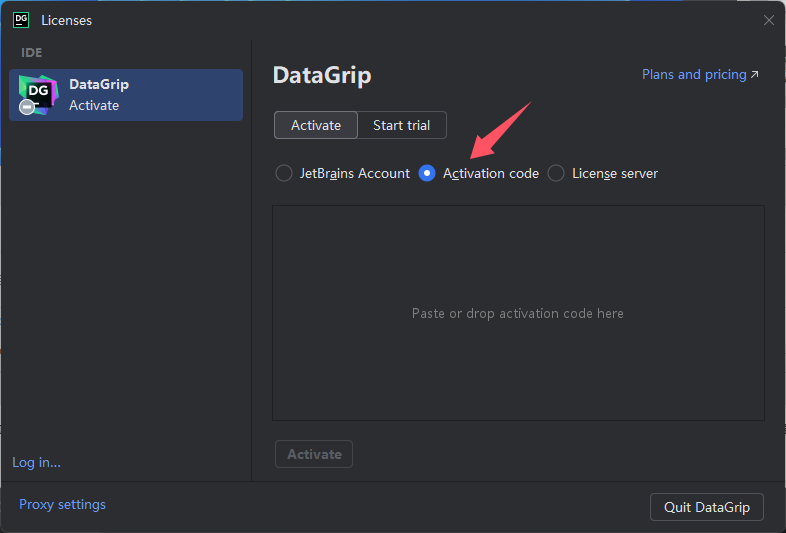Viewport: 786px width, 533px height.
Task: Click the Activate button below the code field
Action: [x=314, y=454]
